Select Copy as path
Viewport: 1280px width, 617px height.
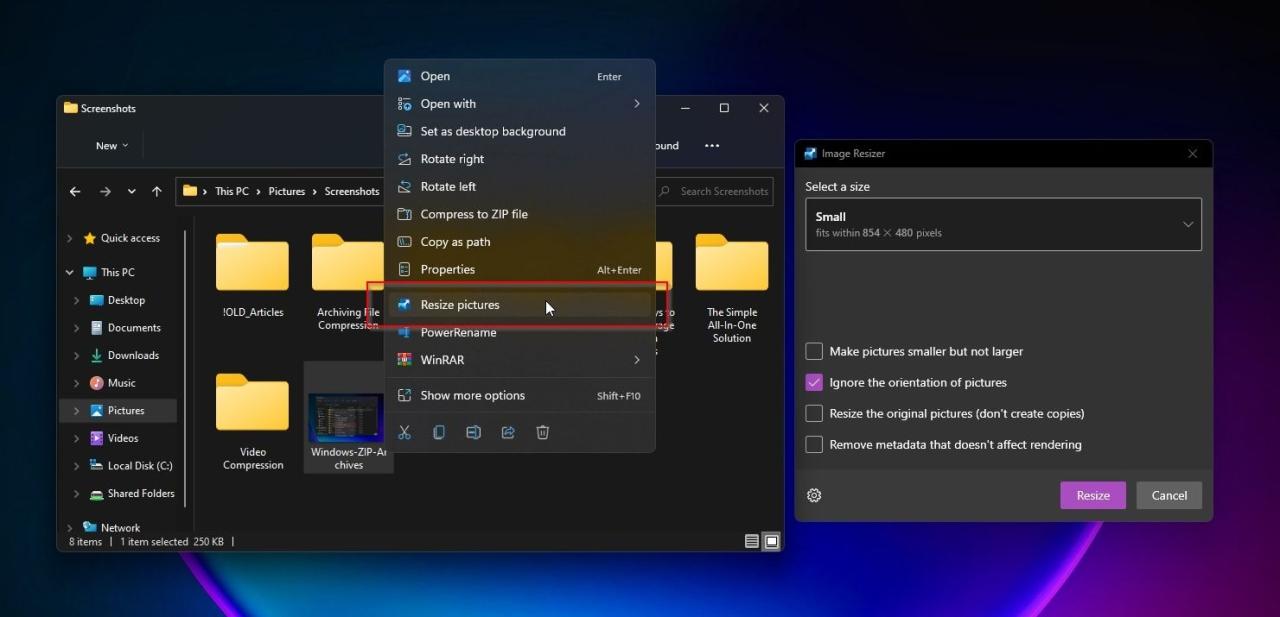point(520,242)
